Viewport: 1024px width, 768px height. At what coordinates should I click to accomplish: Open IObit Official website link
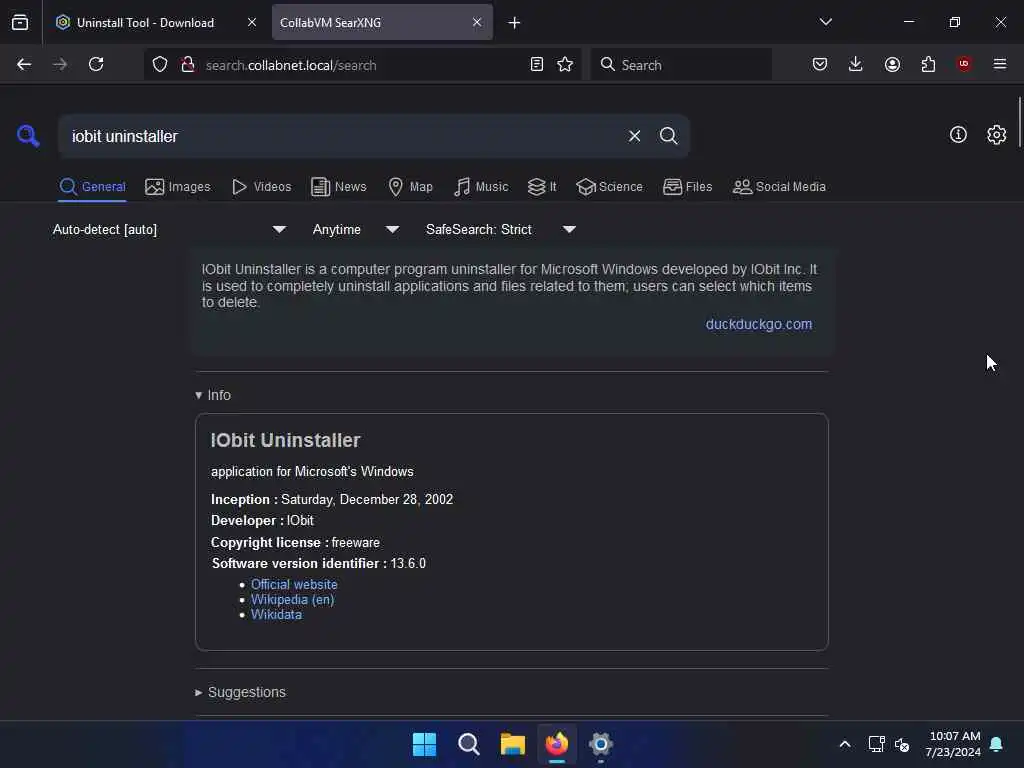294,584
